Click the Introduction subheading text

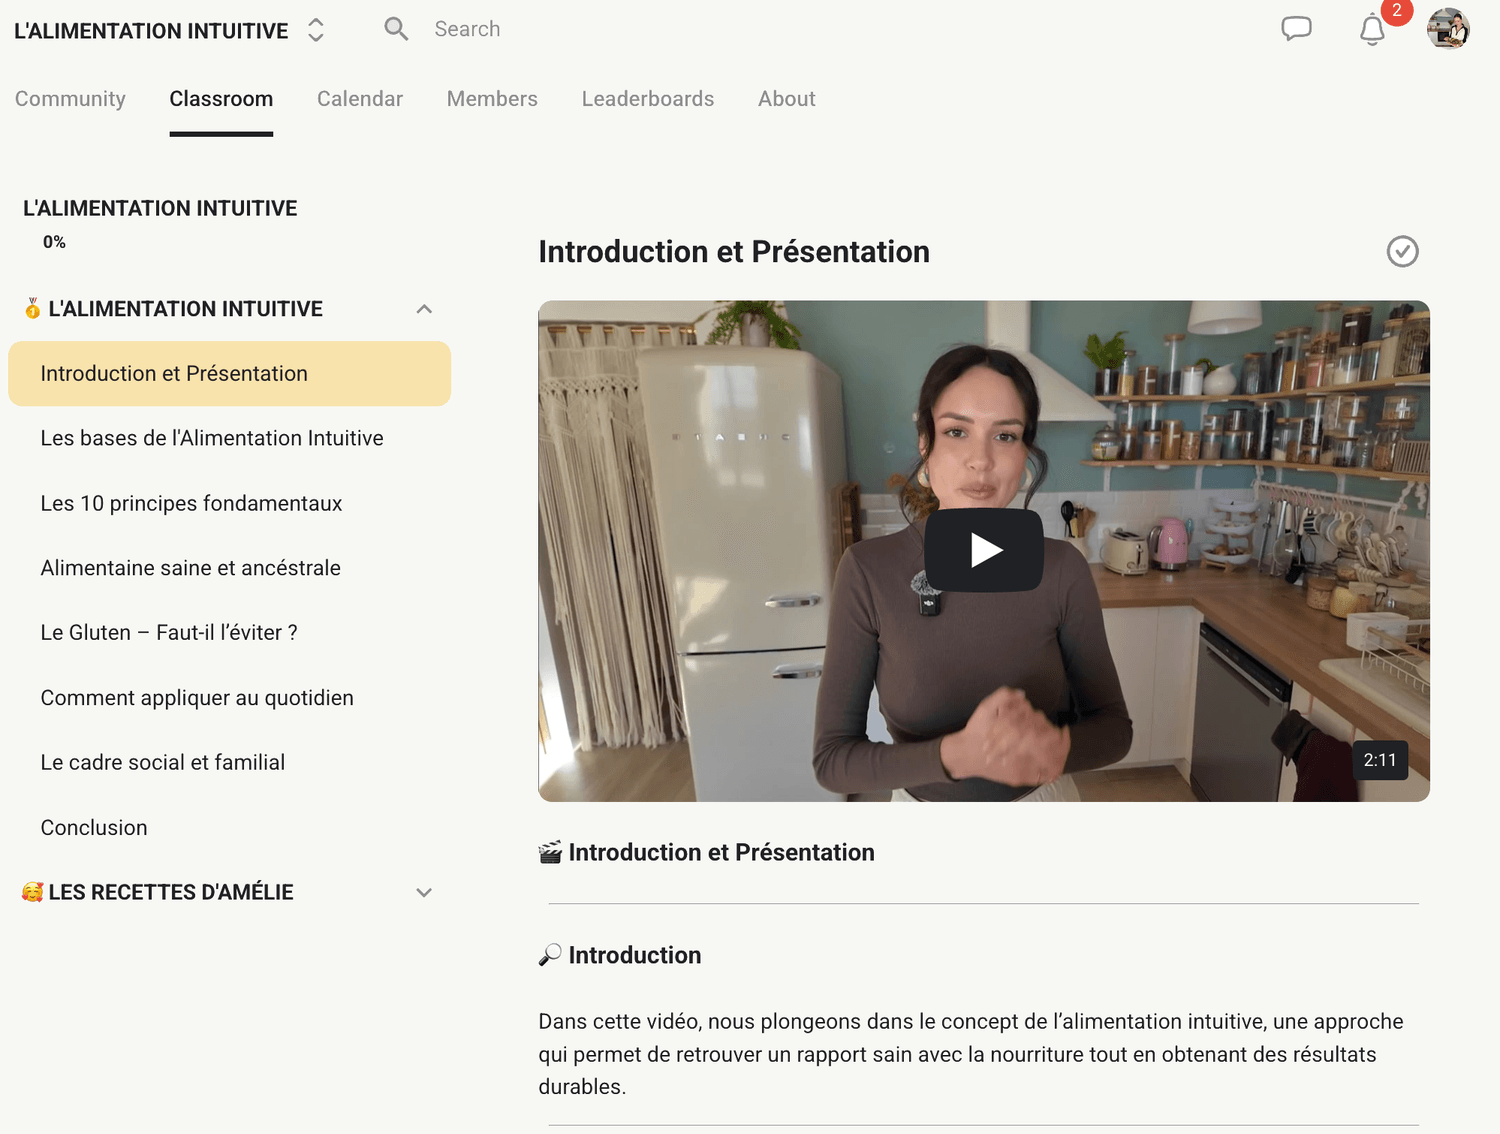click(x=635, y=955)
